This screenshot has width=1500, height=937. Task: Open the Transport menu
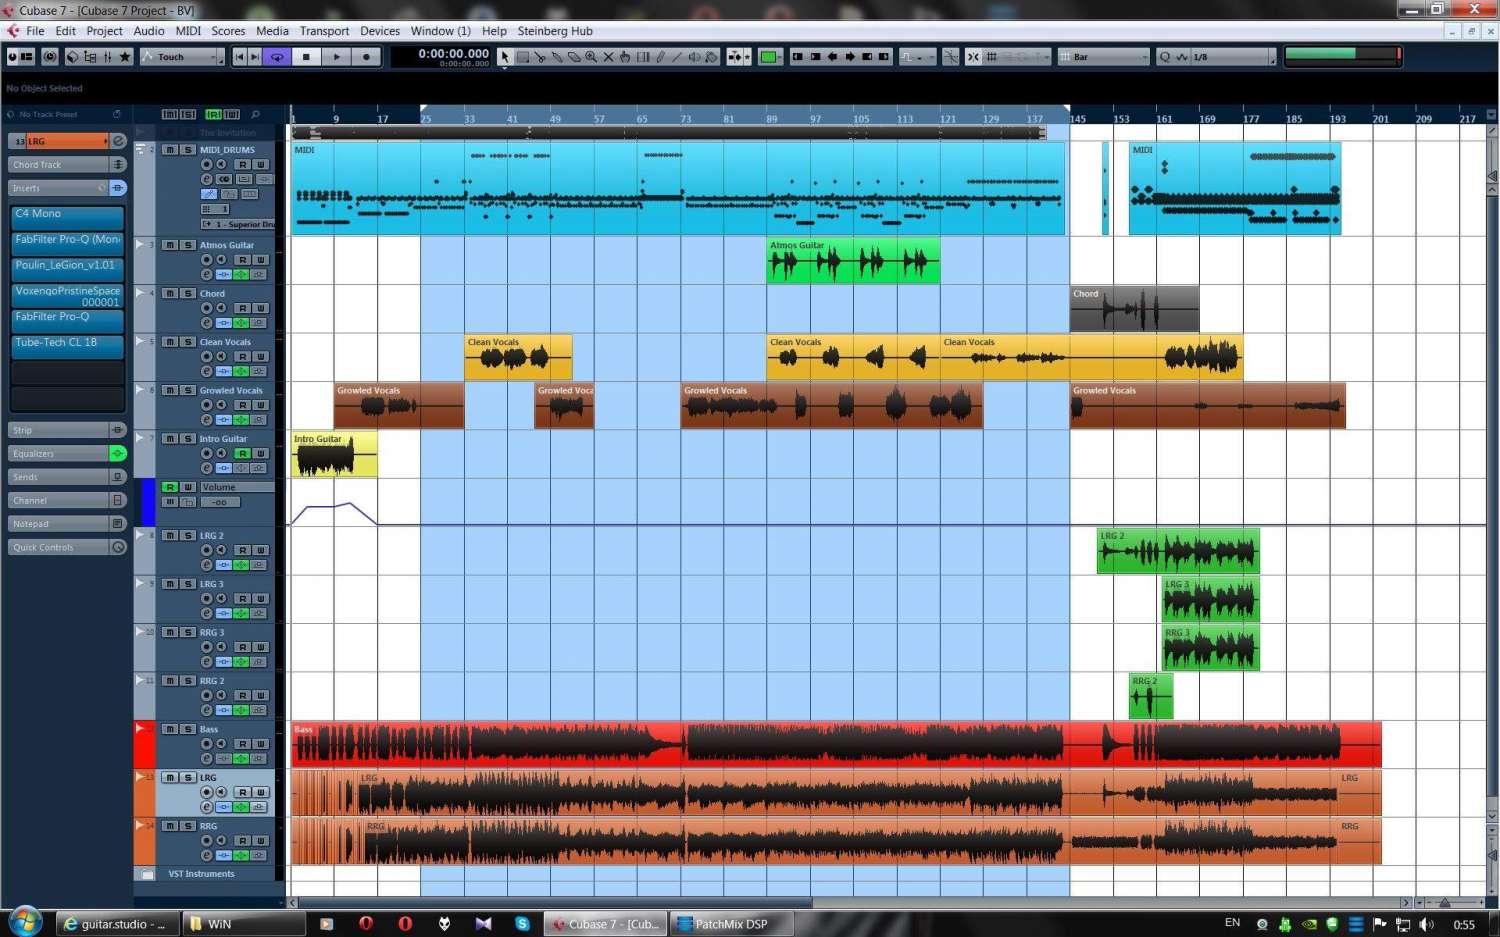pyautogui.click(x=324, y=31)
